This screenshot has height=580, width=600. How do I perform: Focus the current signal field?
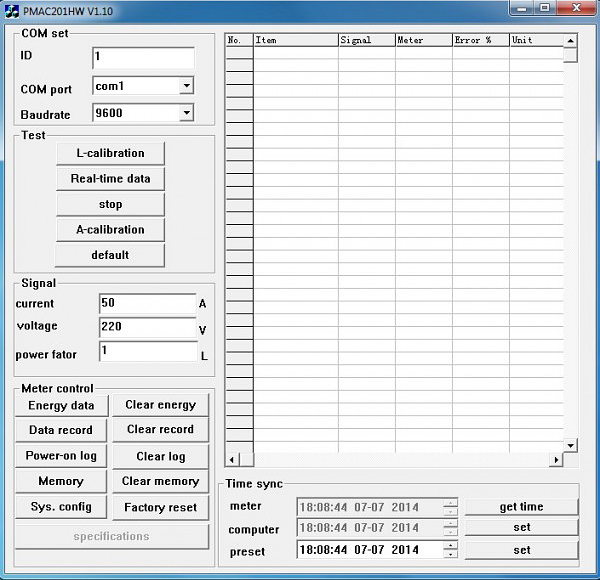148,303
